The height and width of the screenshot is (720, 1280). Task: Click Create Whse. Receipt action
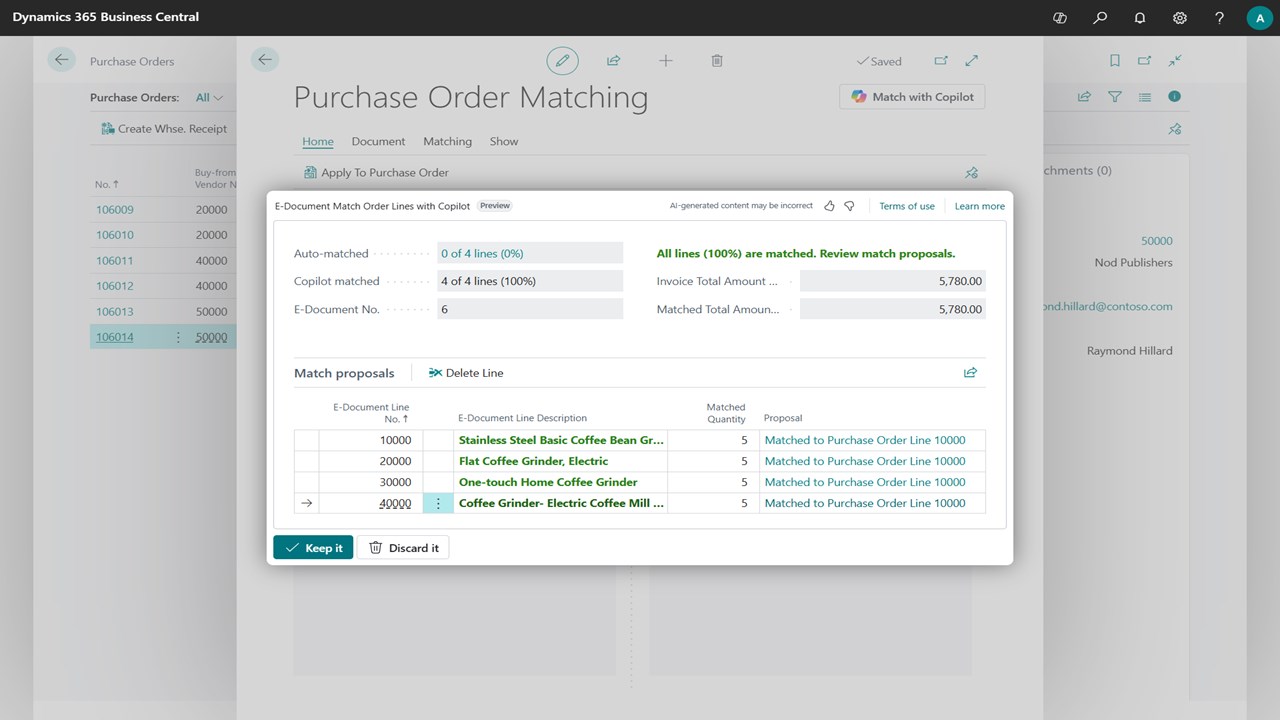164,129
